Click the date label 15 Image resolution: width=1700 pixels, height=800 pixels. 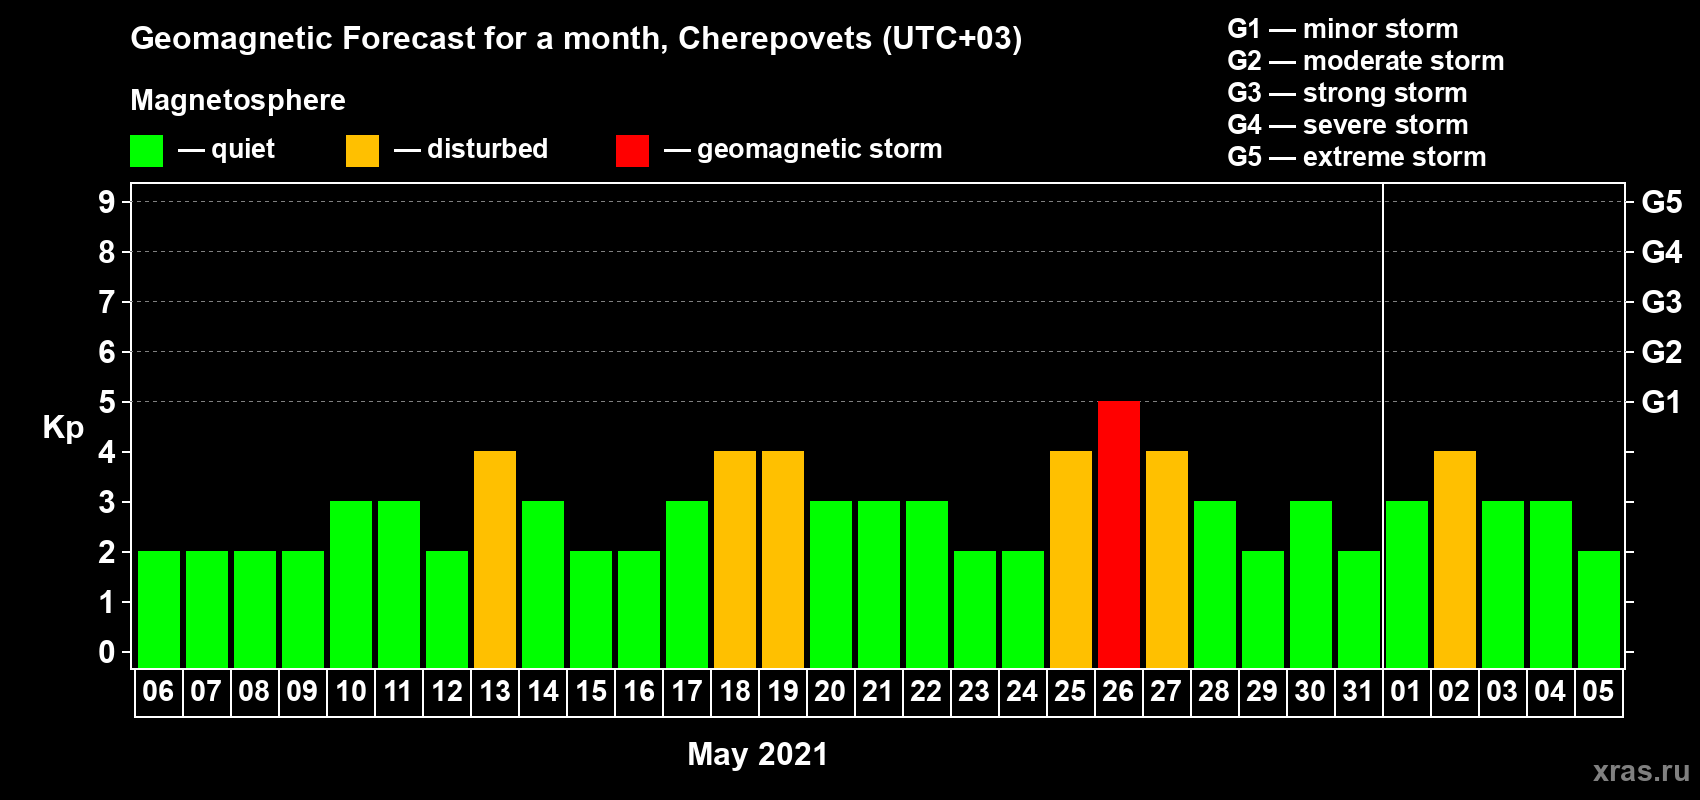590,692
